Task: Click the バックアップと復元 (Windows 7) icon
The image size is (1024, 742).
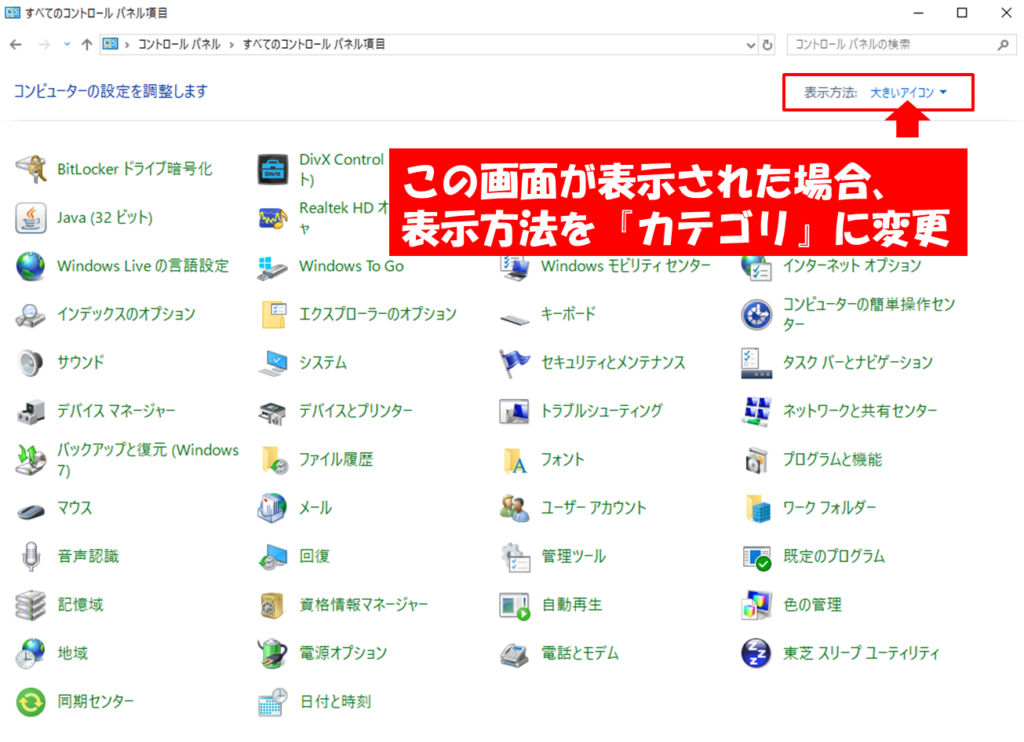Action: 31,459
